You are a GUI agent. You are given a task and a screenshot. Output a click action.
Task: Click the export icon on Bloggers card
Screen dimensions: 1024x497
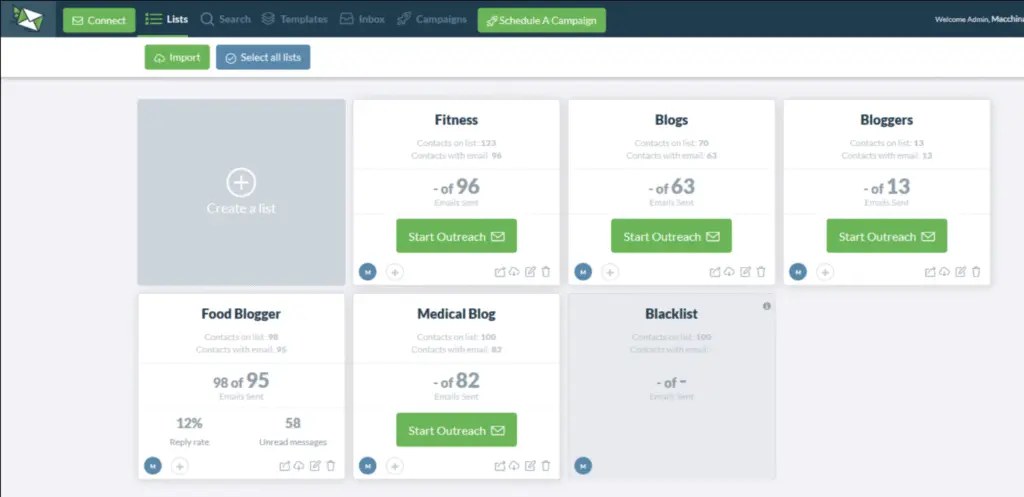pos(929,272)
